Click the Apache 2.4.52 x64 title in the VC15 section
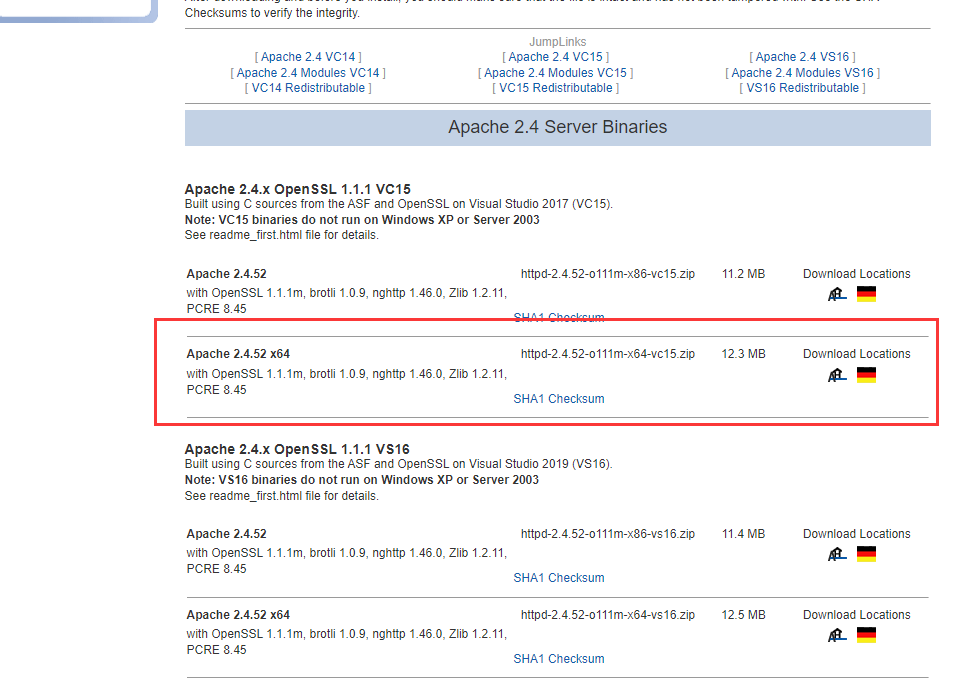 click(x=238, y=354)
